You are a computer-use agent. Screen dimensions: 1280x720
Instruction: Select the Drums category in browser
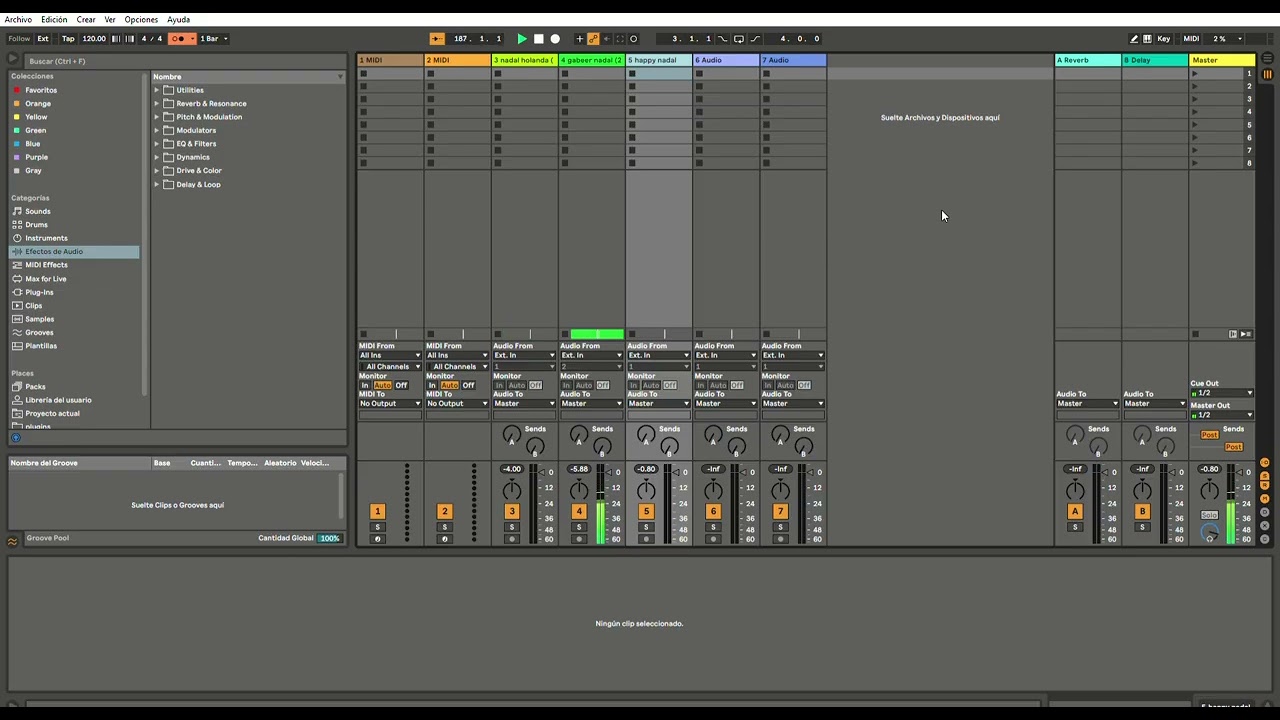click(36, 225)
